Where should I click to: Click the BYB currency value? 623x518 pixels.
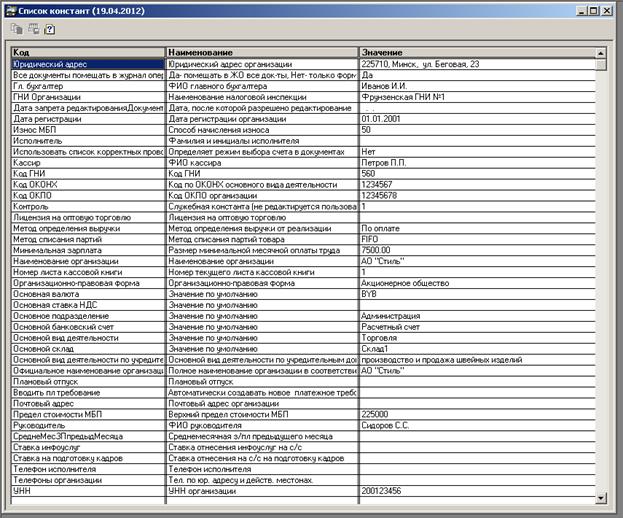pyautogui.click(x=369, y=294)
